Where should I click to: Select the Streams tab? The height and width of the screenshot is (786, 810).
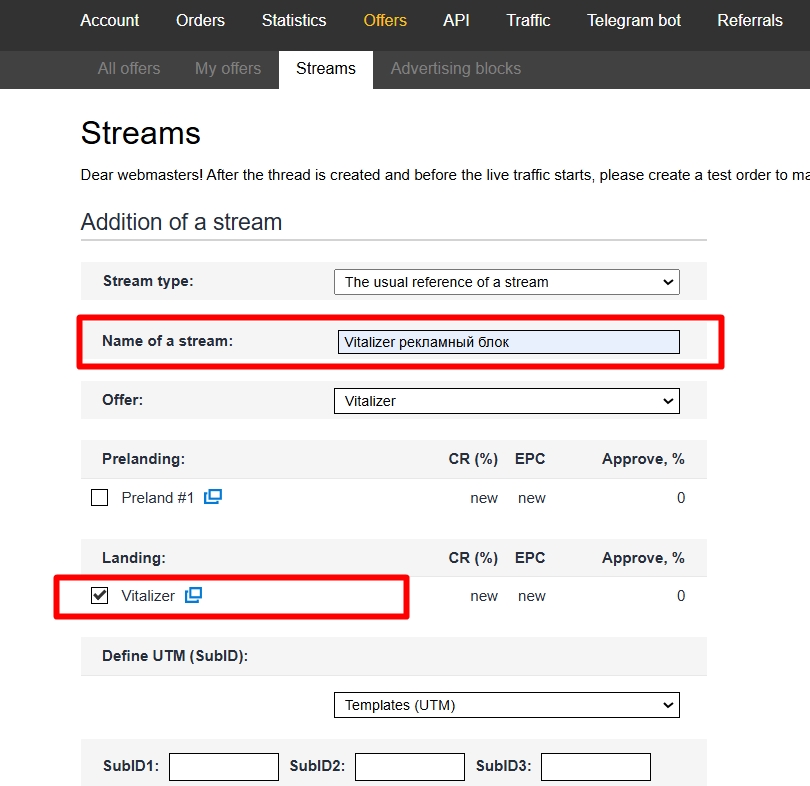[325, 69]
